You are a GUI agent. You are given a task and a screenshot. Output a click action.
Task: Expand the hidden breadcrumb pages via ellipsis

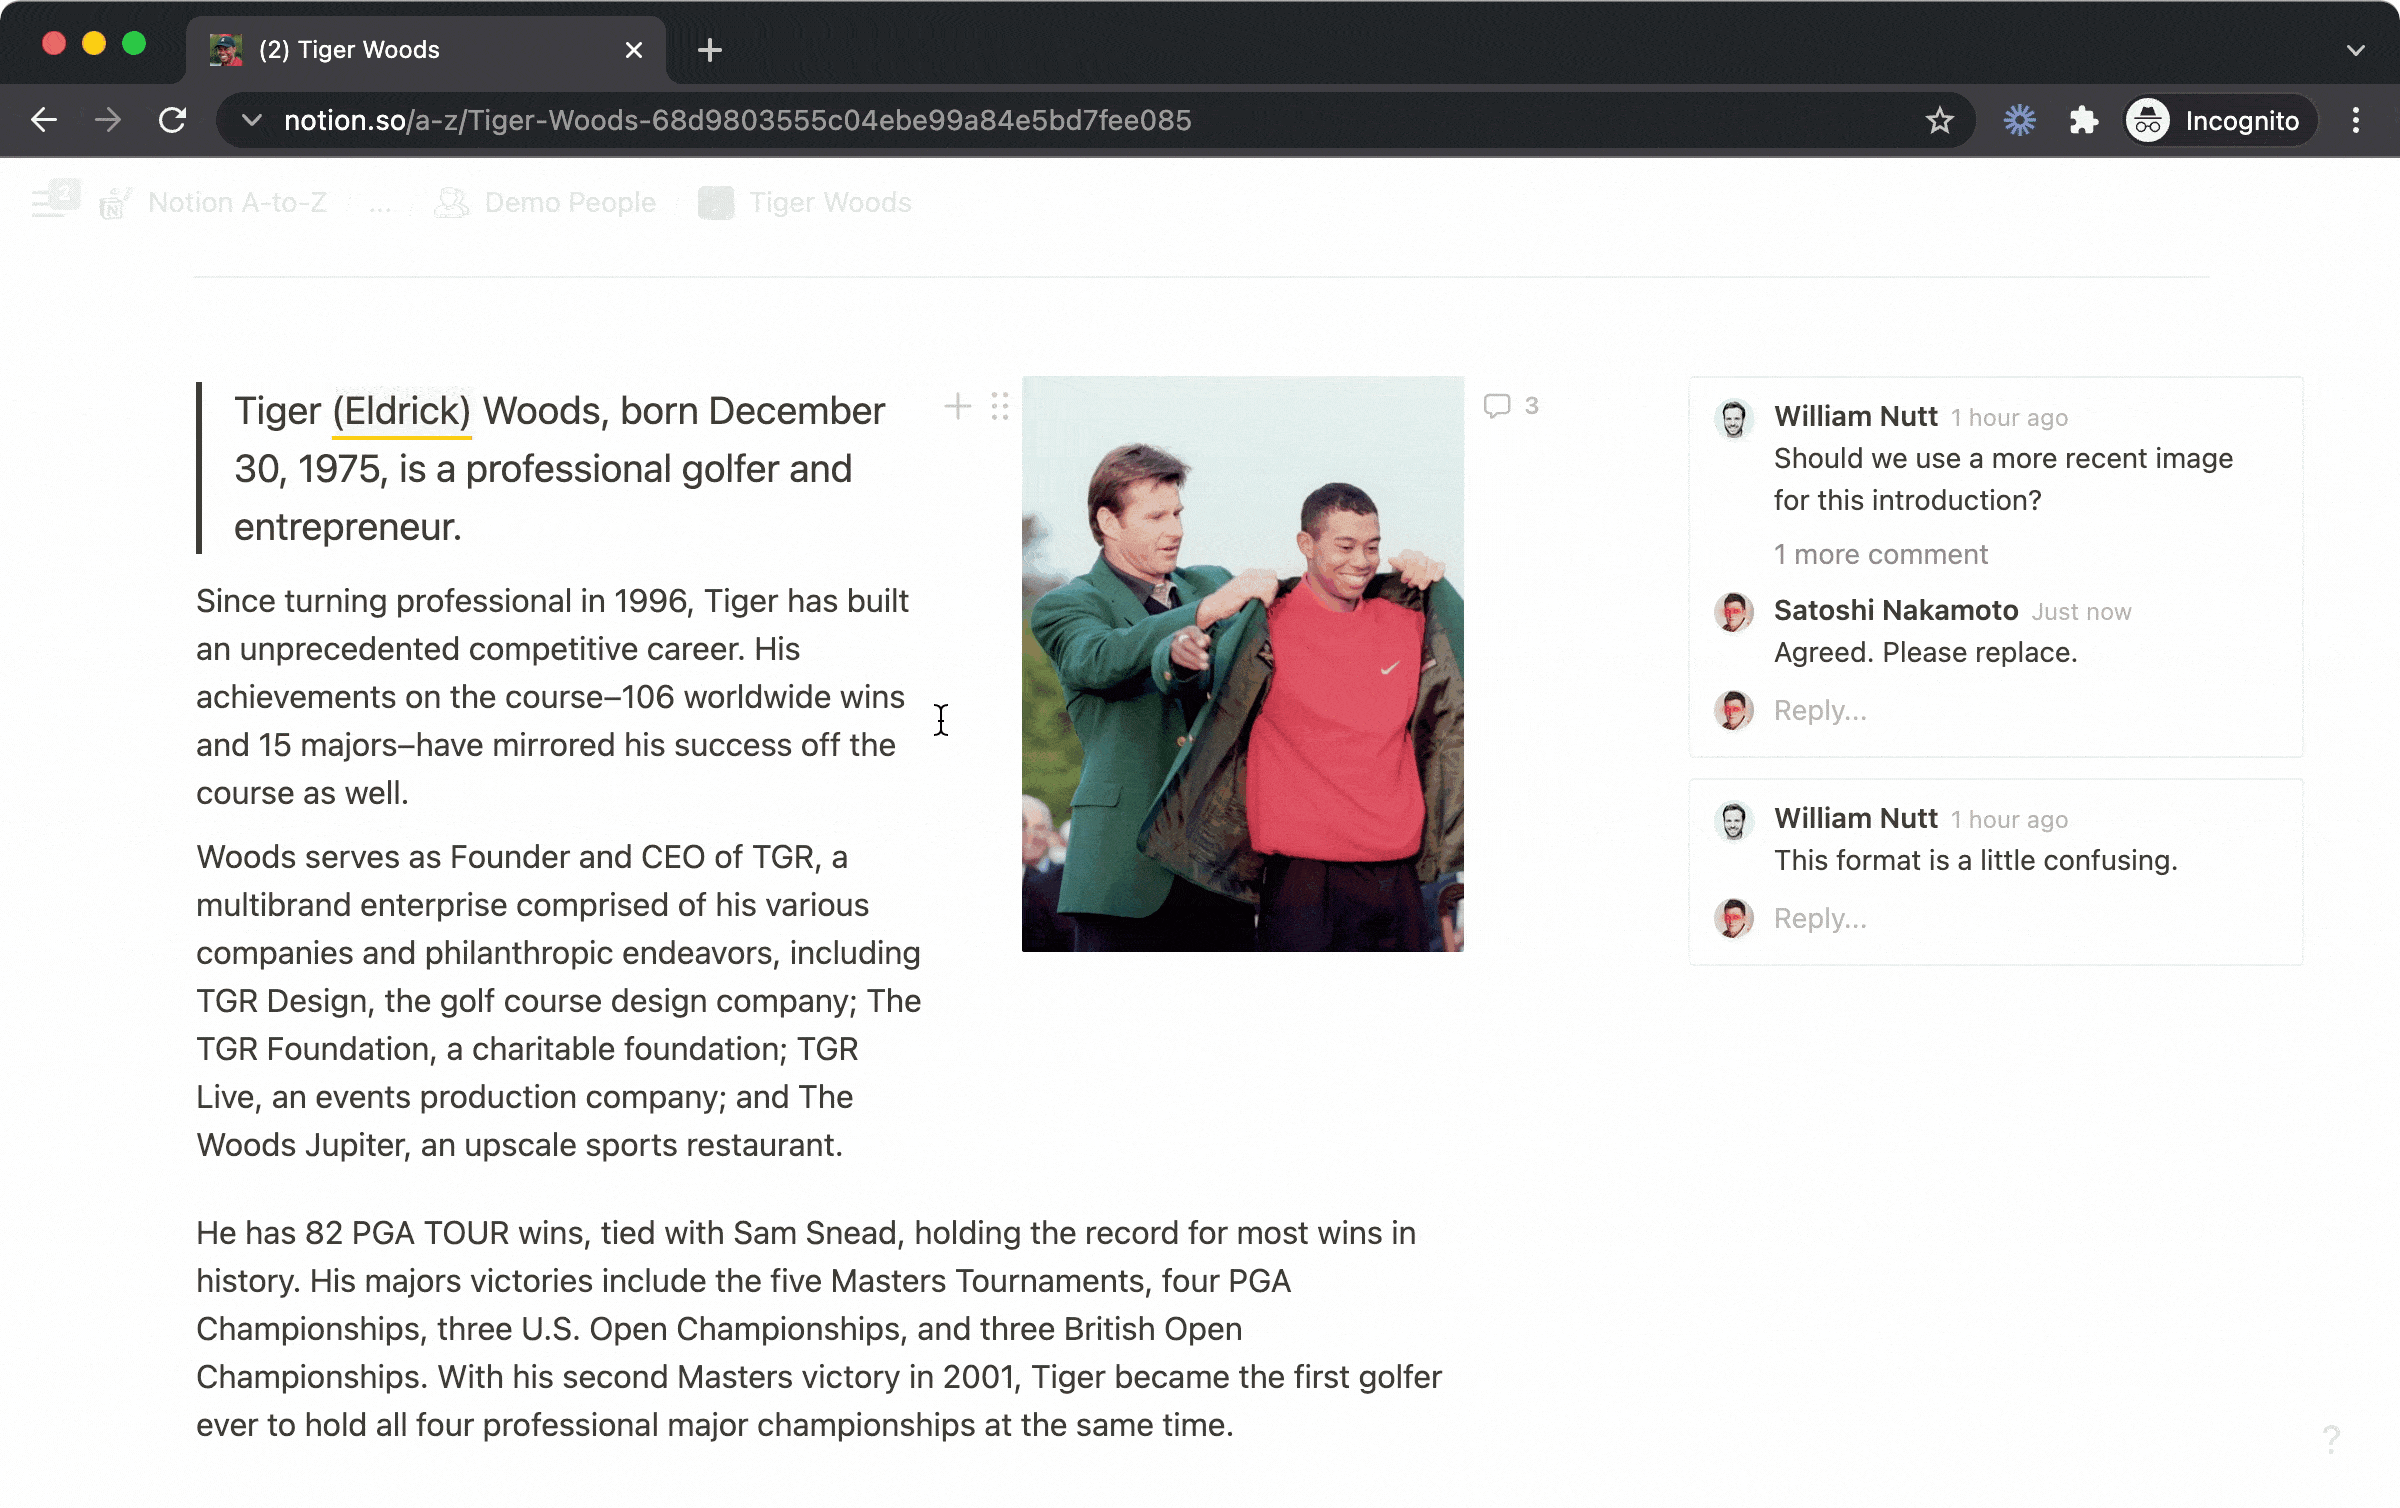coord(381,203)
